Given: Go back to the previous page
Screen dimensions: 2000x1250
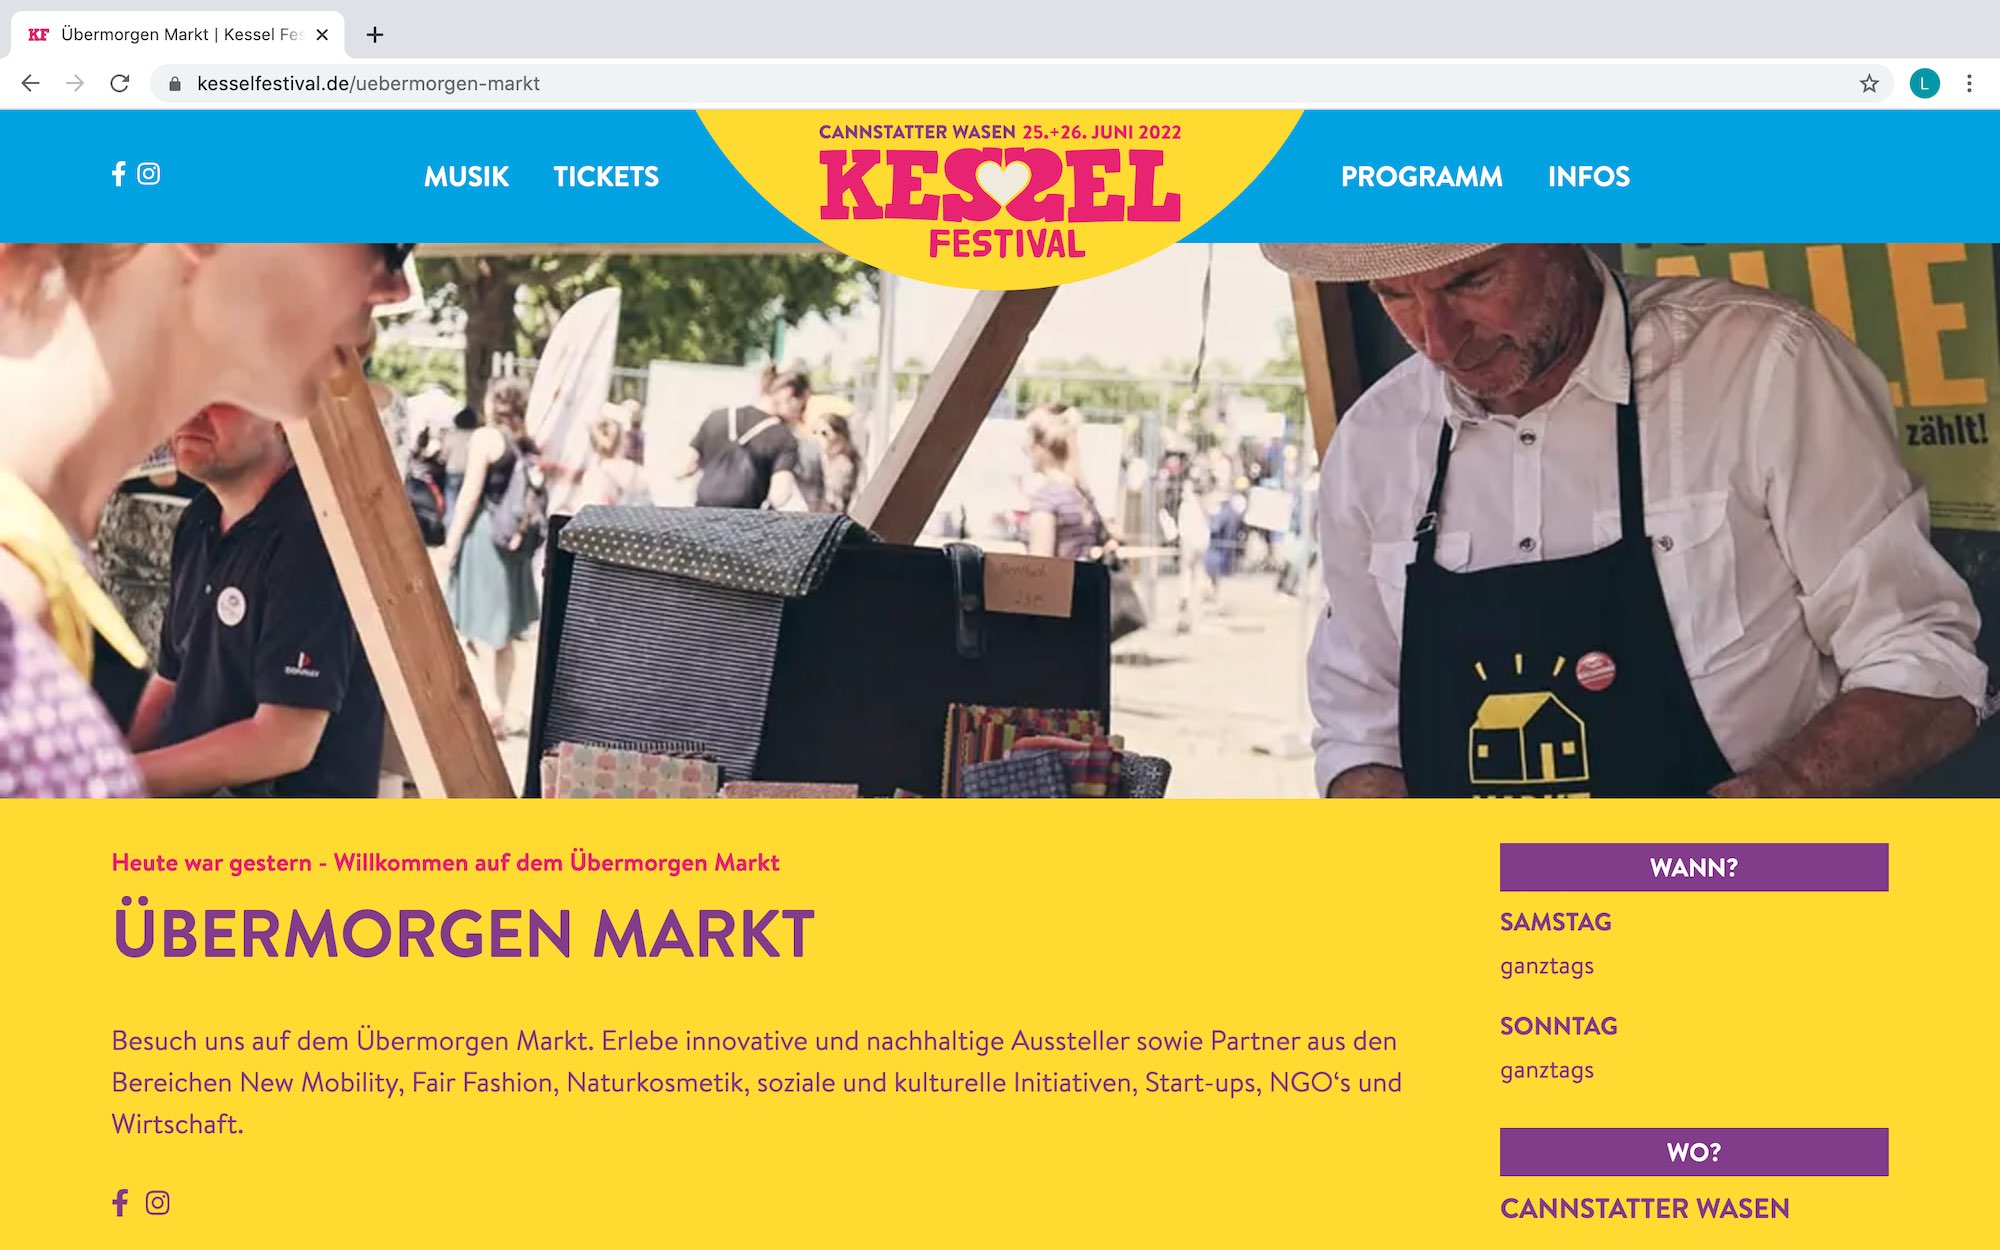Looking at the screenshot, I should pyautogui.click(x=31, y=84).
